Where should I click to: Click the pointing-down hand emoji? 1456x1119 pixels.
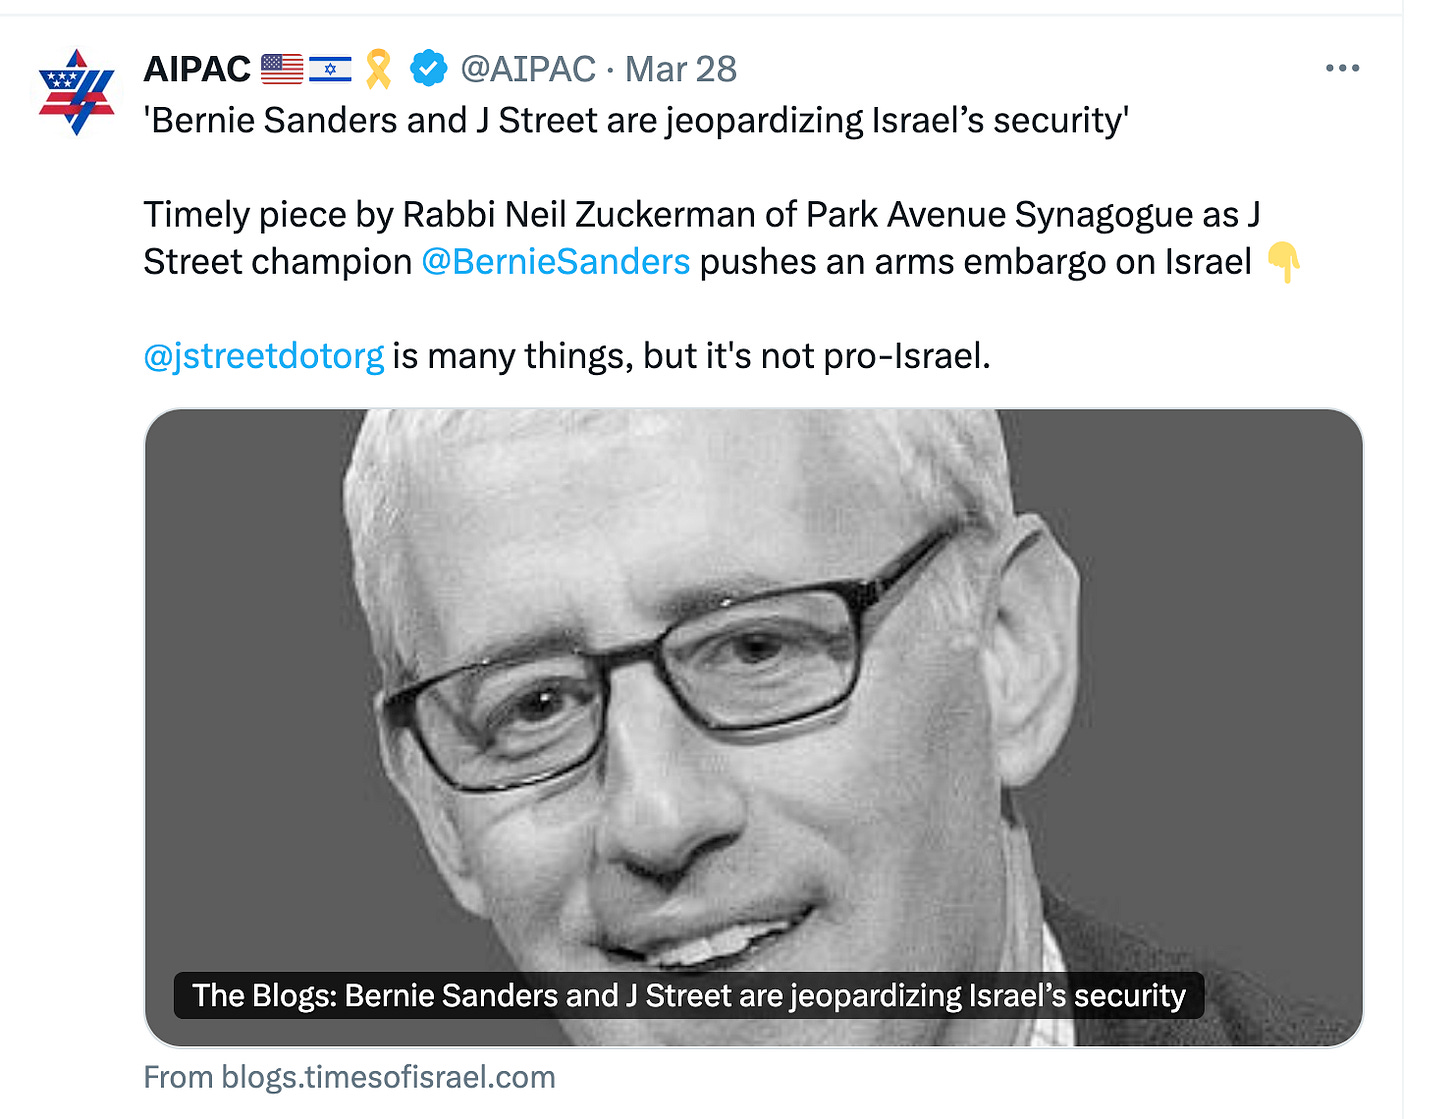point(1283,262)
